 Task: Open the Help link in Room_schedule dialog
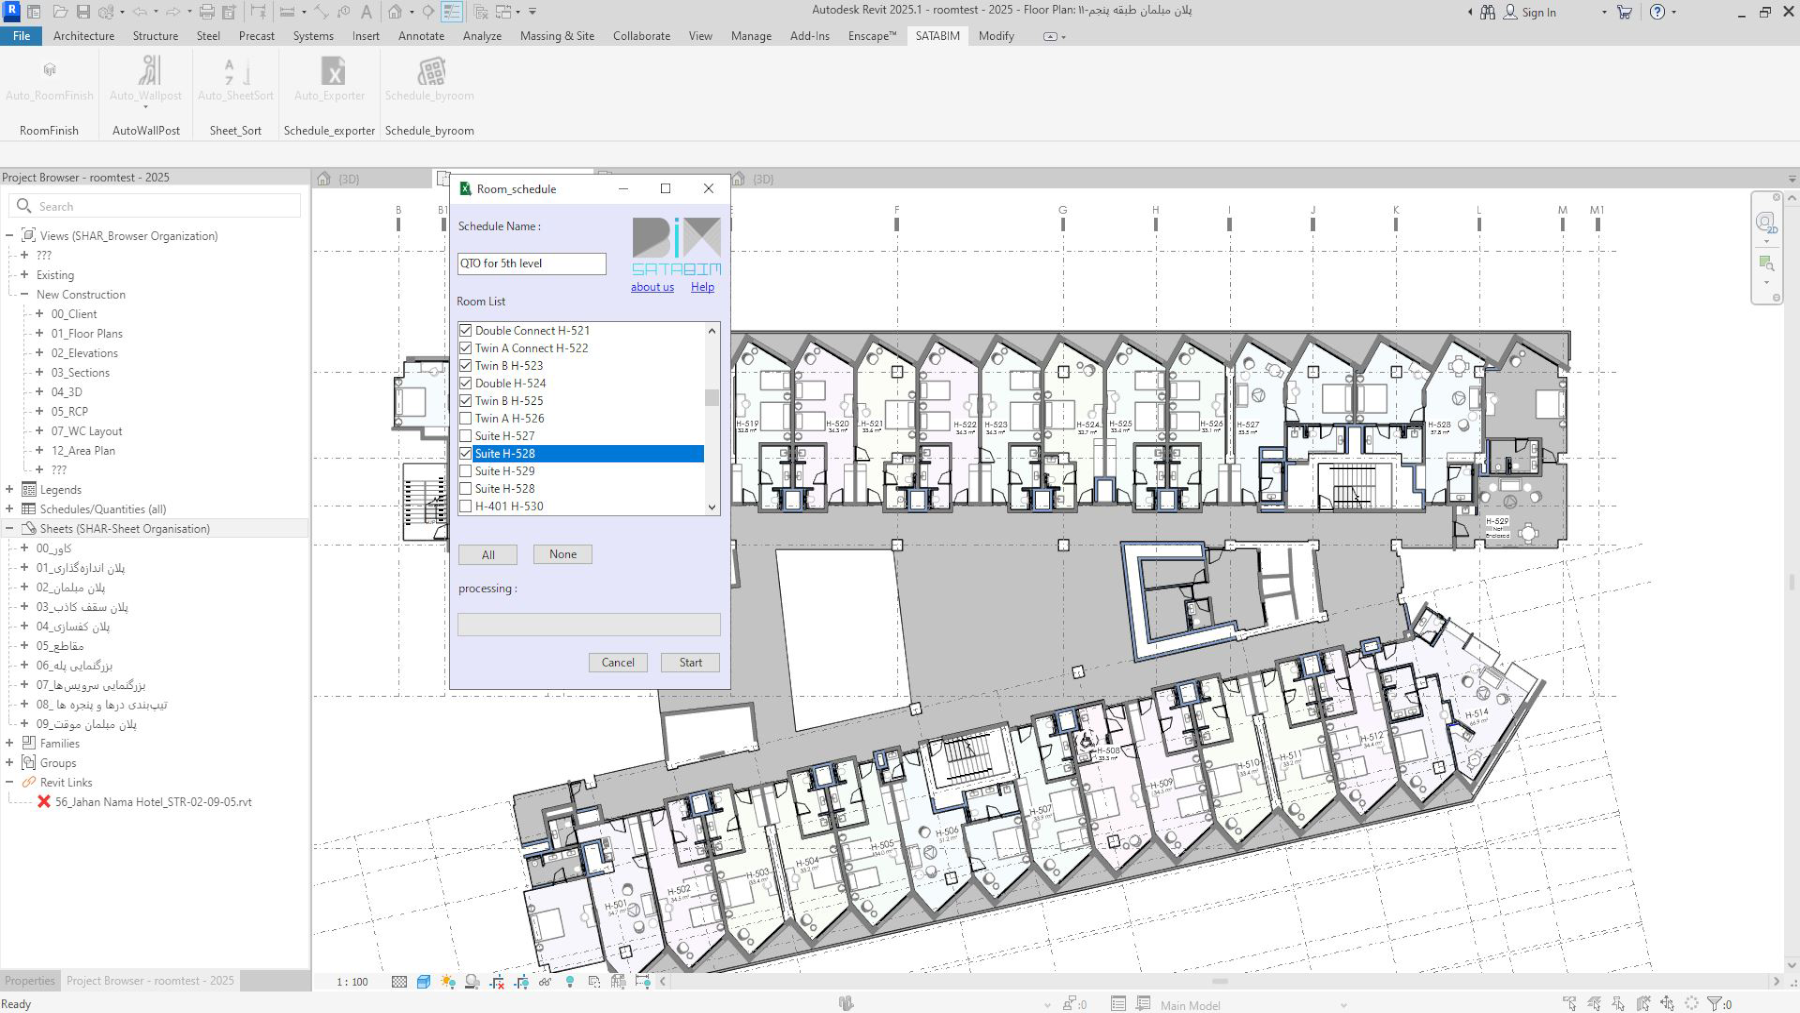703,287
